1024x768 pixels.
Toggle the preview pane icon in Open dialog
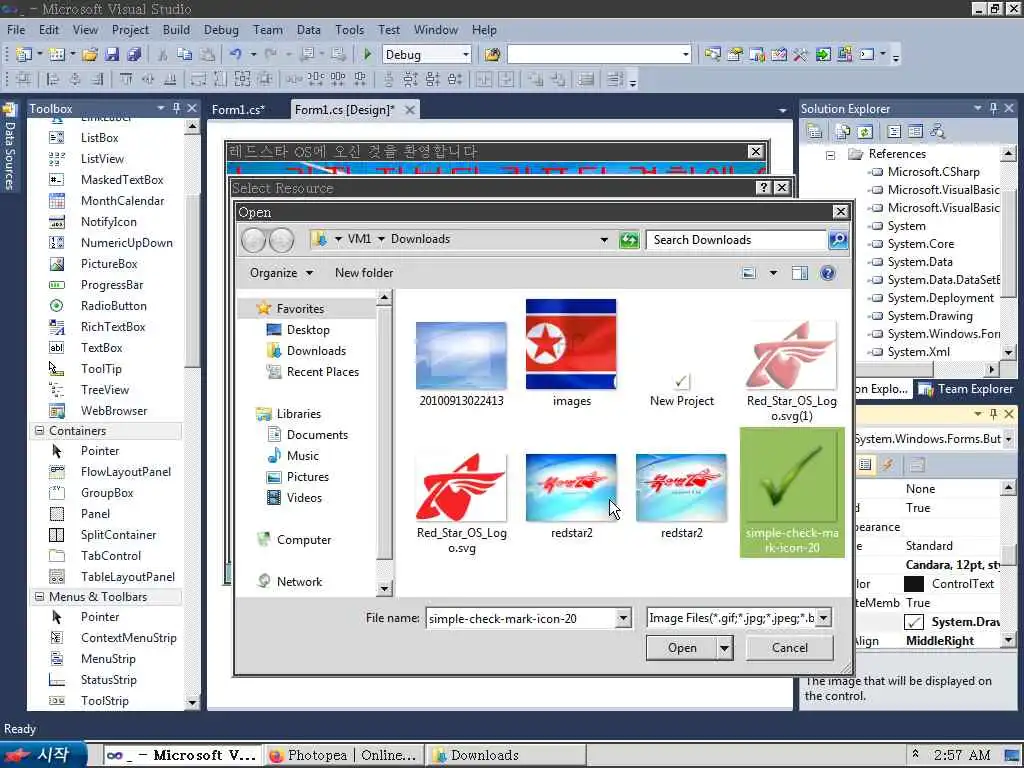tap(799, 273)
